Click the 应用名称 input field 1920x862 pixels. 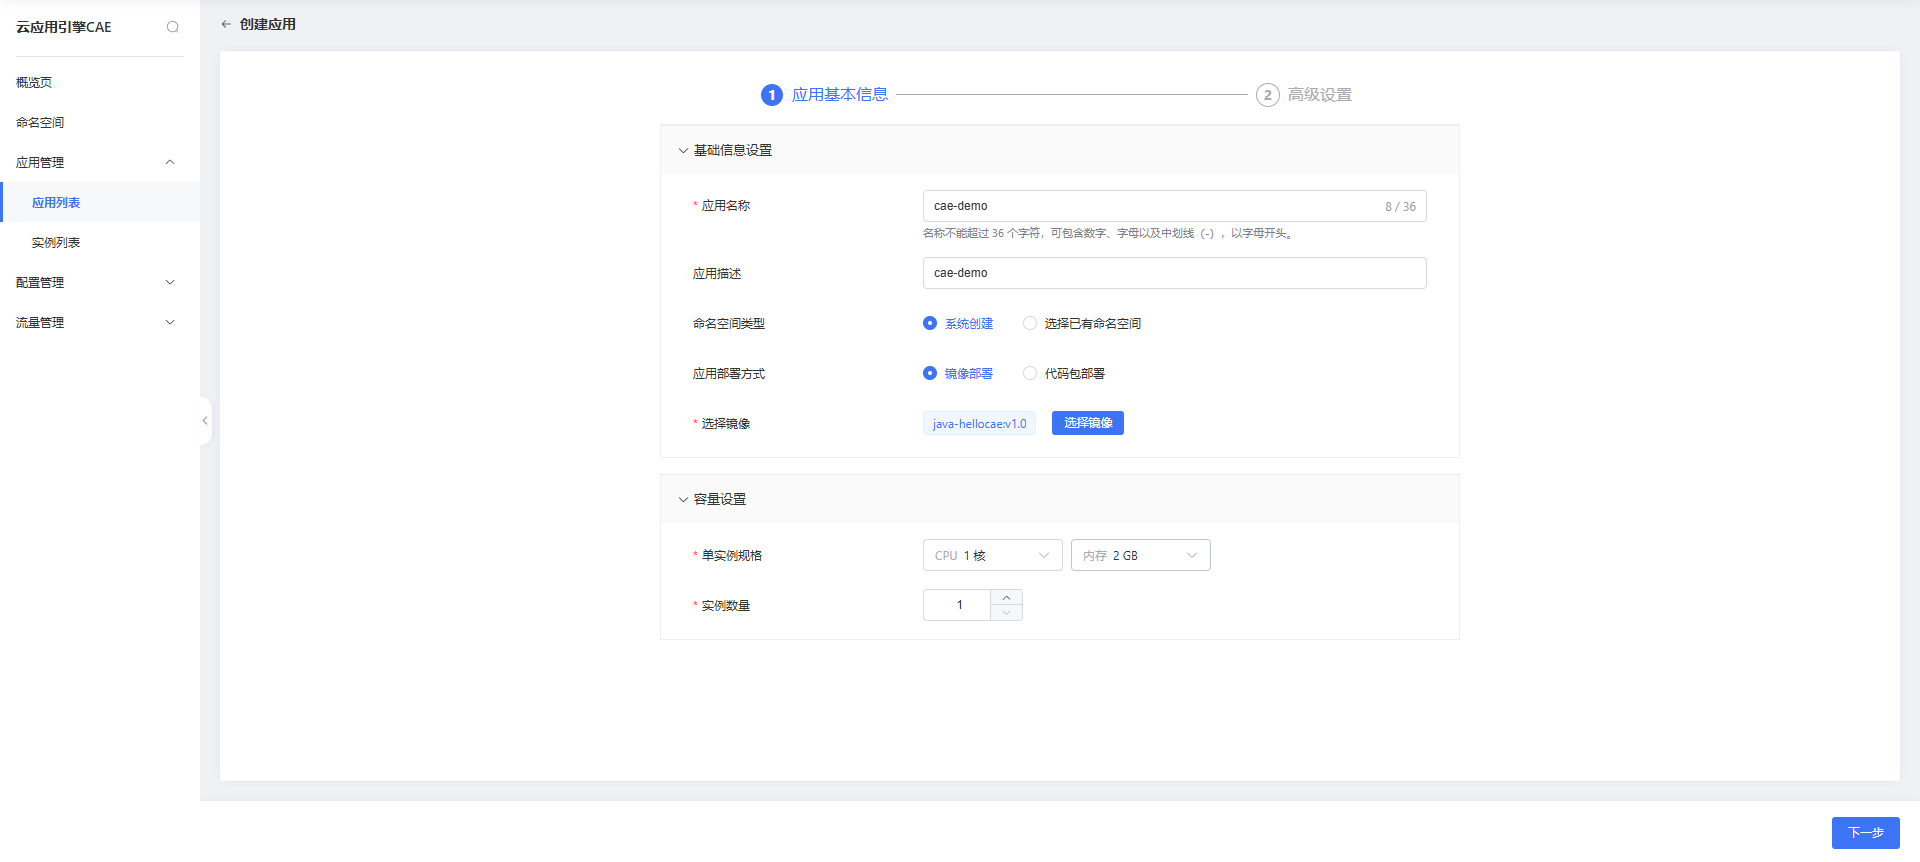click(1150, 206)
